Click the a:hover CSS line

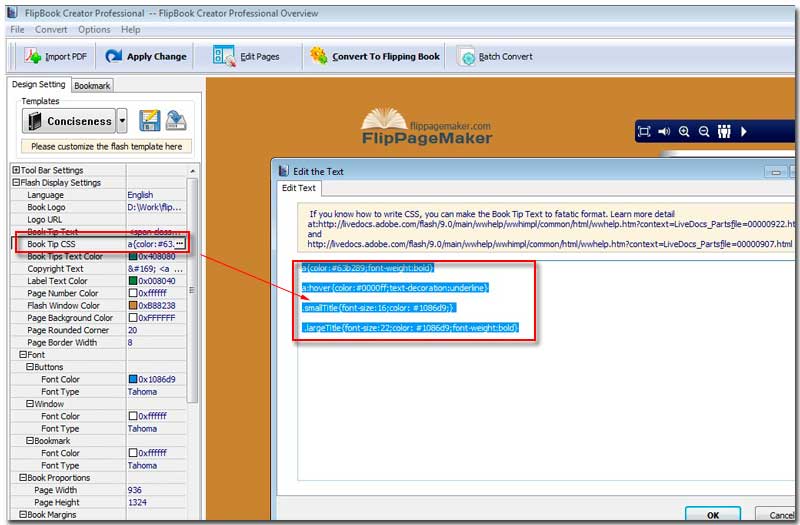tap(395, 288)
